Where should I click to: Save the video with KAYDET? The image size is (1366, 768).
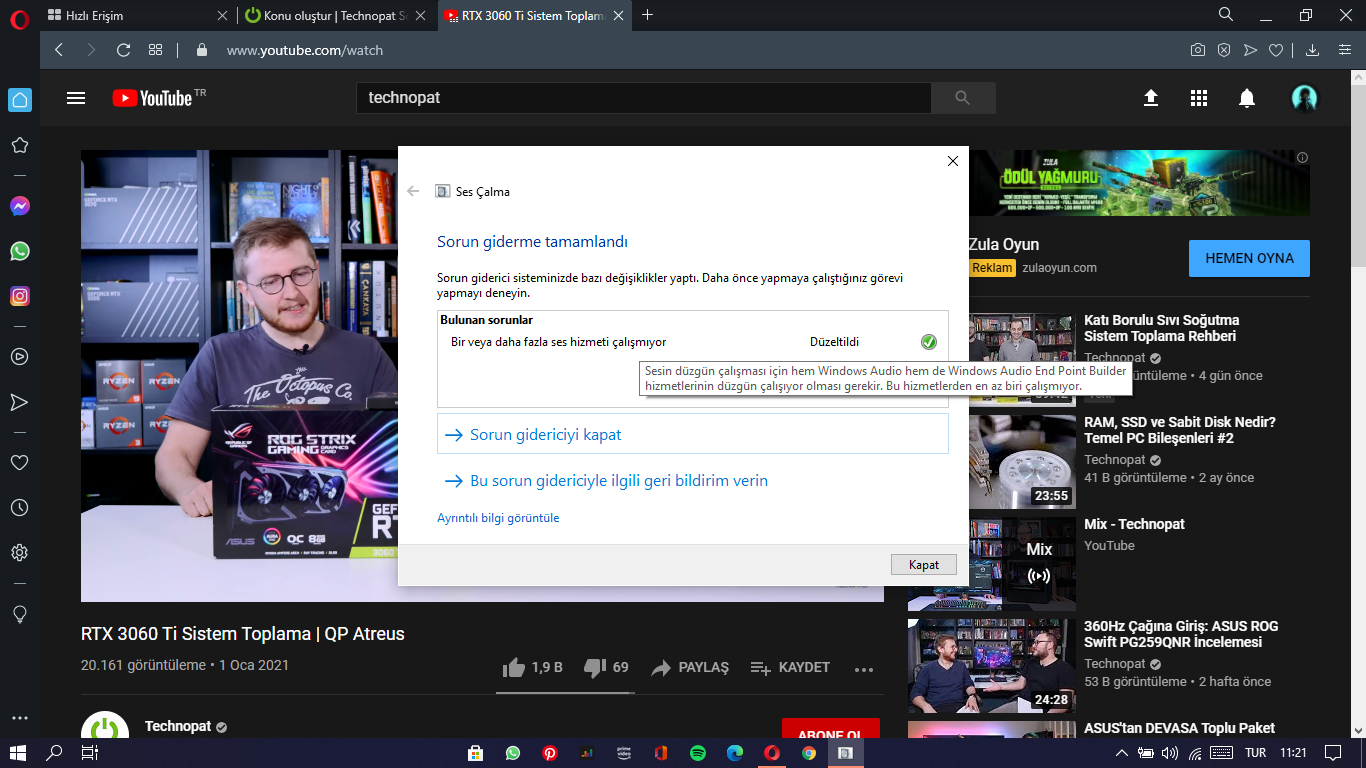pos(790,667)
